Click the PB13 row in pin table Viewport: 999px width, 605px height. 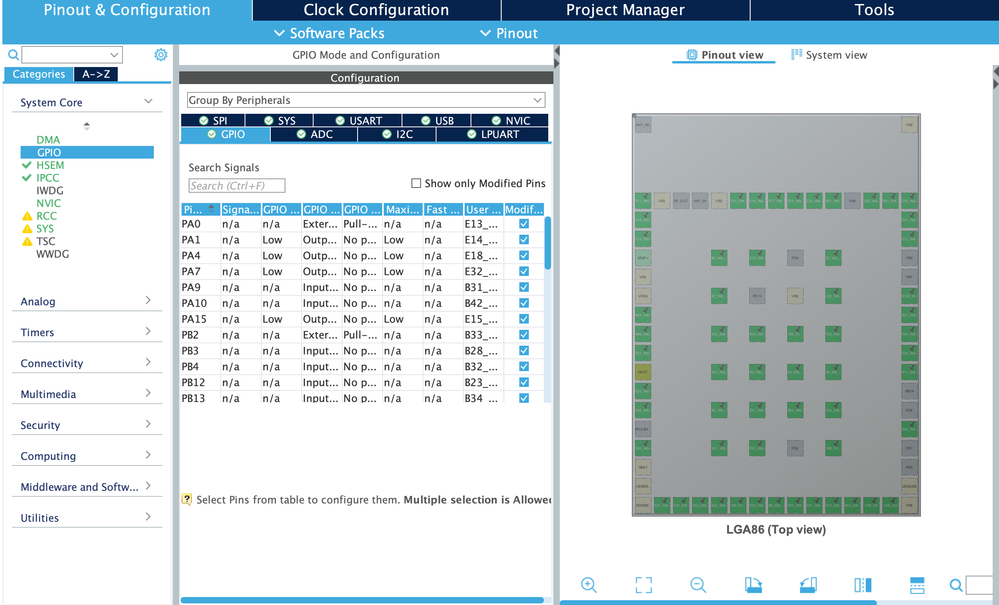pyautogui.click(x=363, y=397)
